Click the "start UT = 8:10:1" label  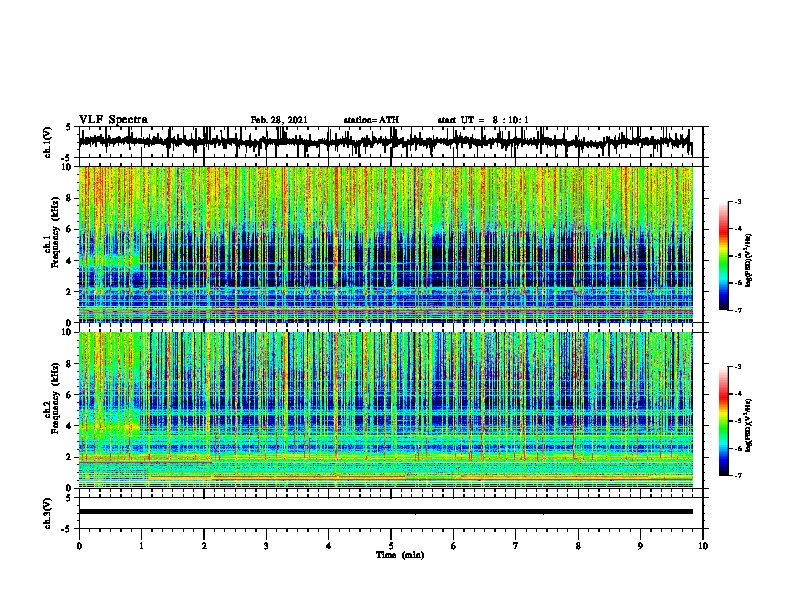pos(483,120)
